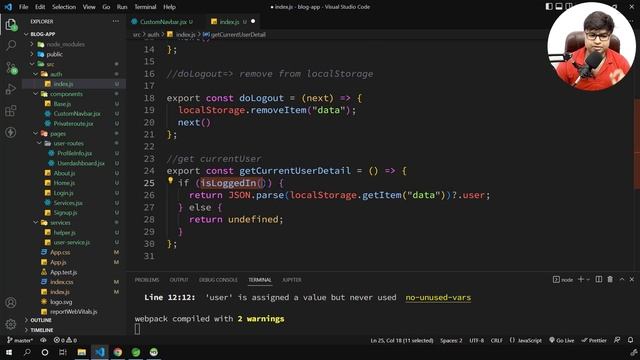Click Prettier in status bar
The image size is (640, 360).
[594, 340]
